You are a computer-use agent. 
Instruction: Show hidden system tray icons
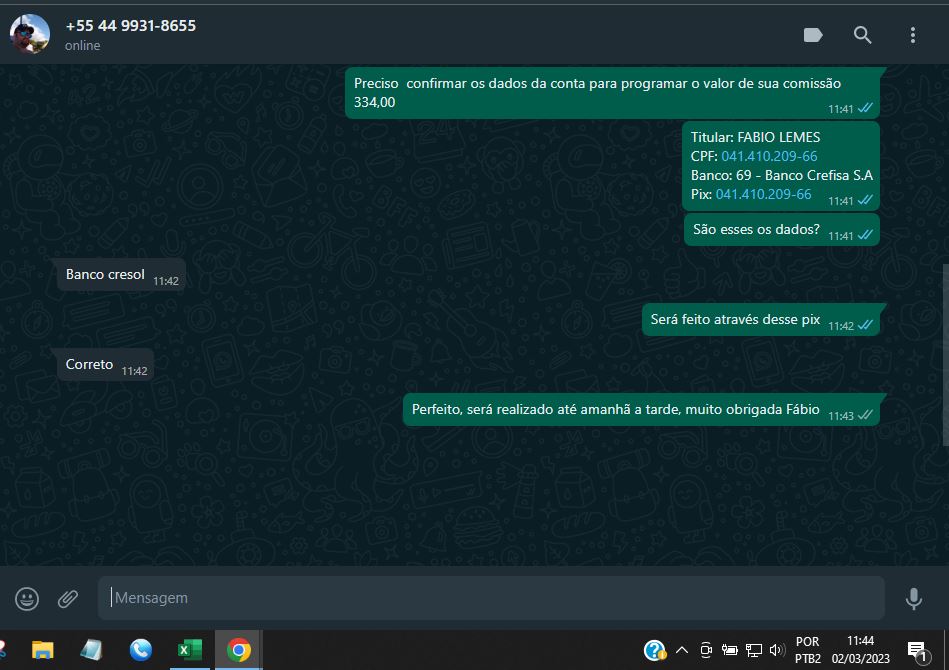(682, 650)
